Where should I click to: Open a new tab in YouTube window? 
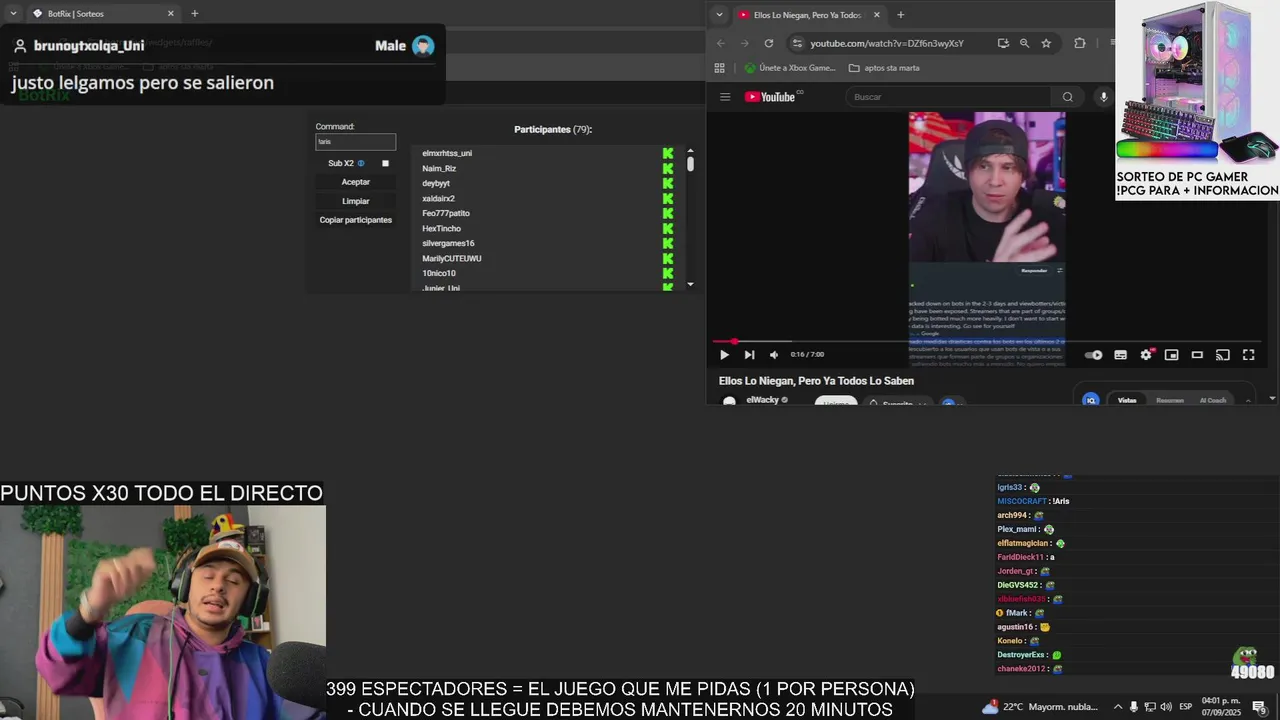tap(900, 15)
